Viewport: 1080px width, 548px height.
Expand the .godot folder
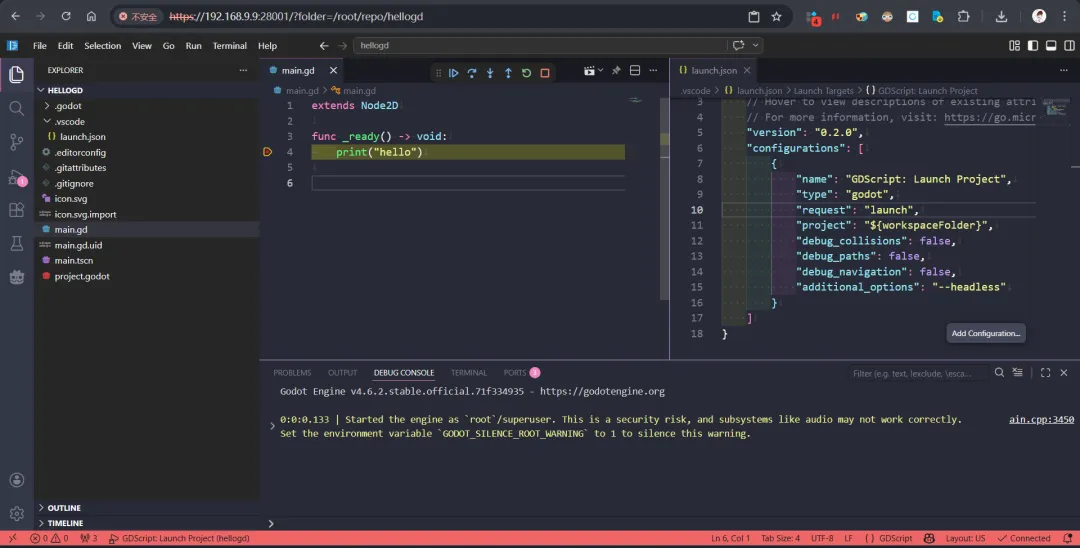coord(68,106)
